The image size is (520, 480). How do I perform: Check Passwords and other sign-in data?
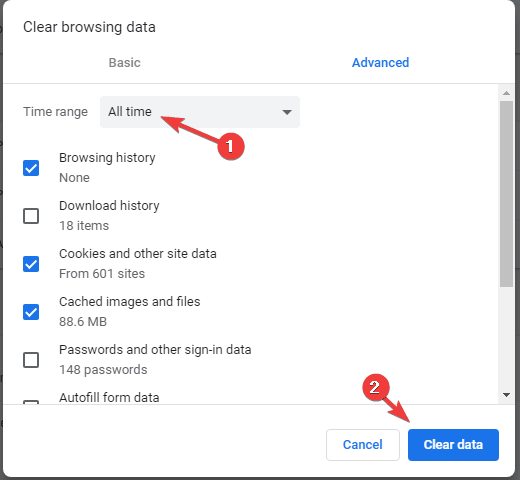tap(31, 360)
